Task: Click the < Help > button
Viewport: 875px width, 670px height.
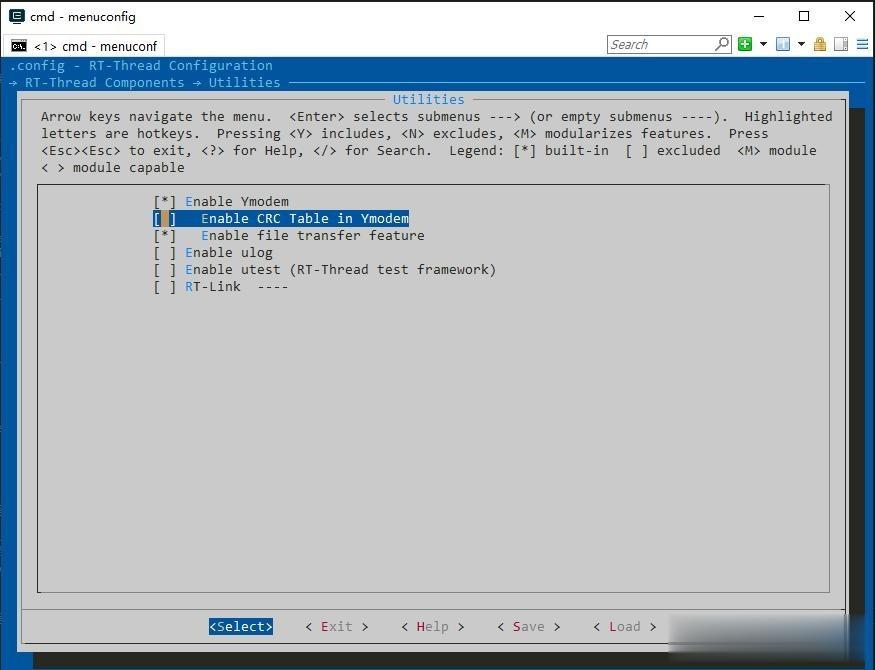Action: 432,626
